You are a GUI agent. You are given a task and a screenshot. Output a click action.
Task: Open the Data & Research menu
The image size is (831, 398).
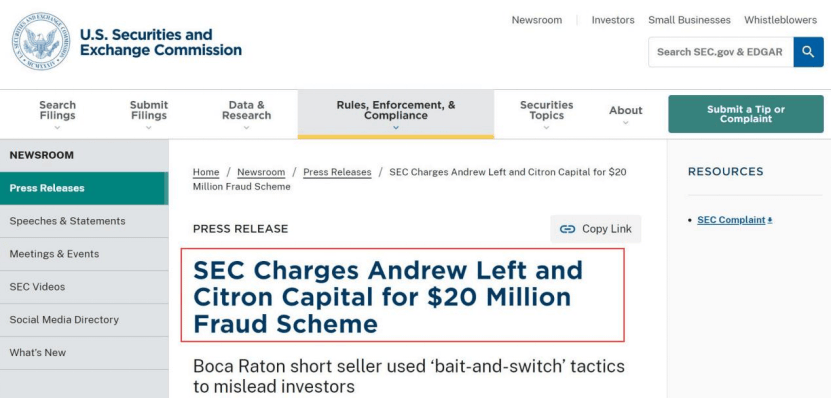(x=246, y=114)
